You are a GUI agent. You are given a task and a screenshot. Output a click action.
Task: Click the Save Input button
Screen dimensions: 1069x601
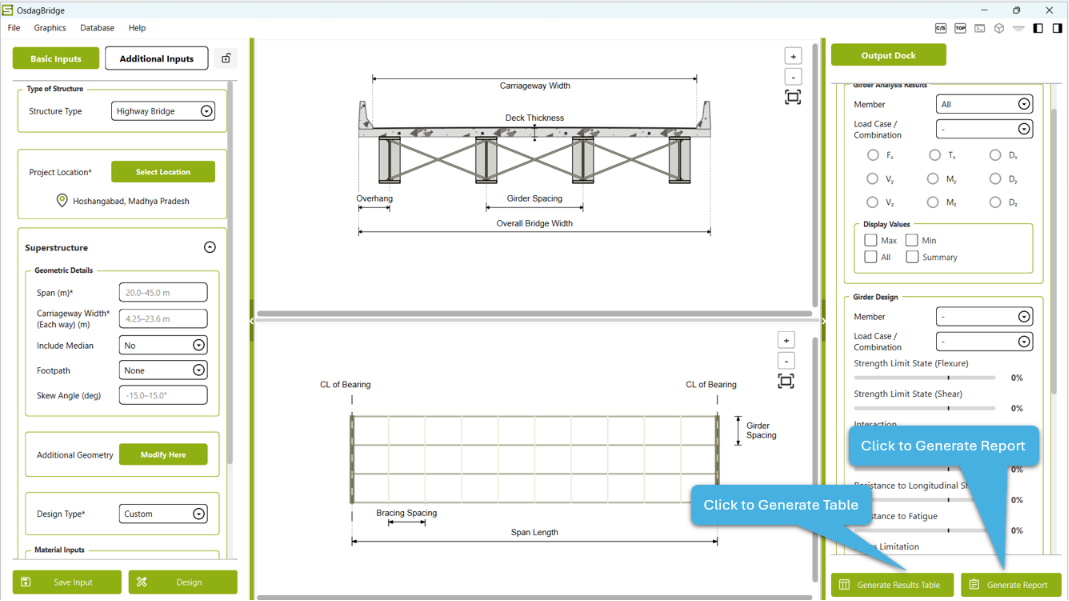point(67,582)
